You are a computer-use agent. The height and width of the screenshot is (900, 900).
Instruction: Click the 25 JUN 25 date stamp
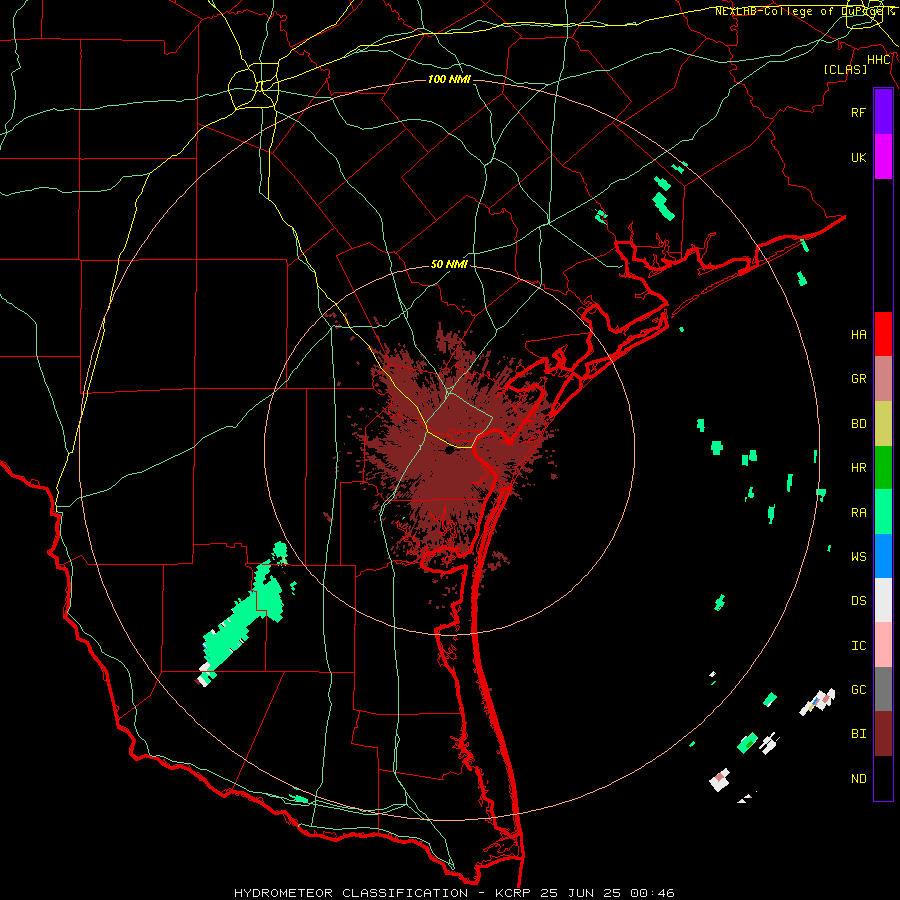(x=580, y=893)
